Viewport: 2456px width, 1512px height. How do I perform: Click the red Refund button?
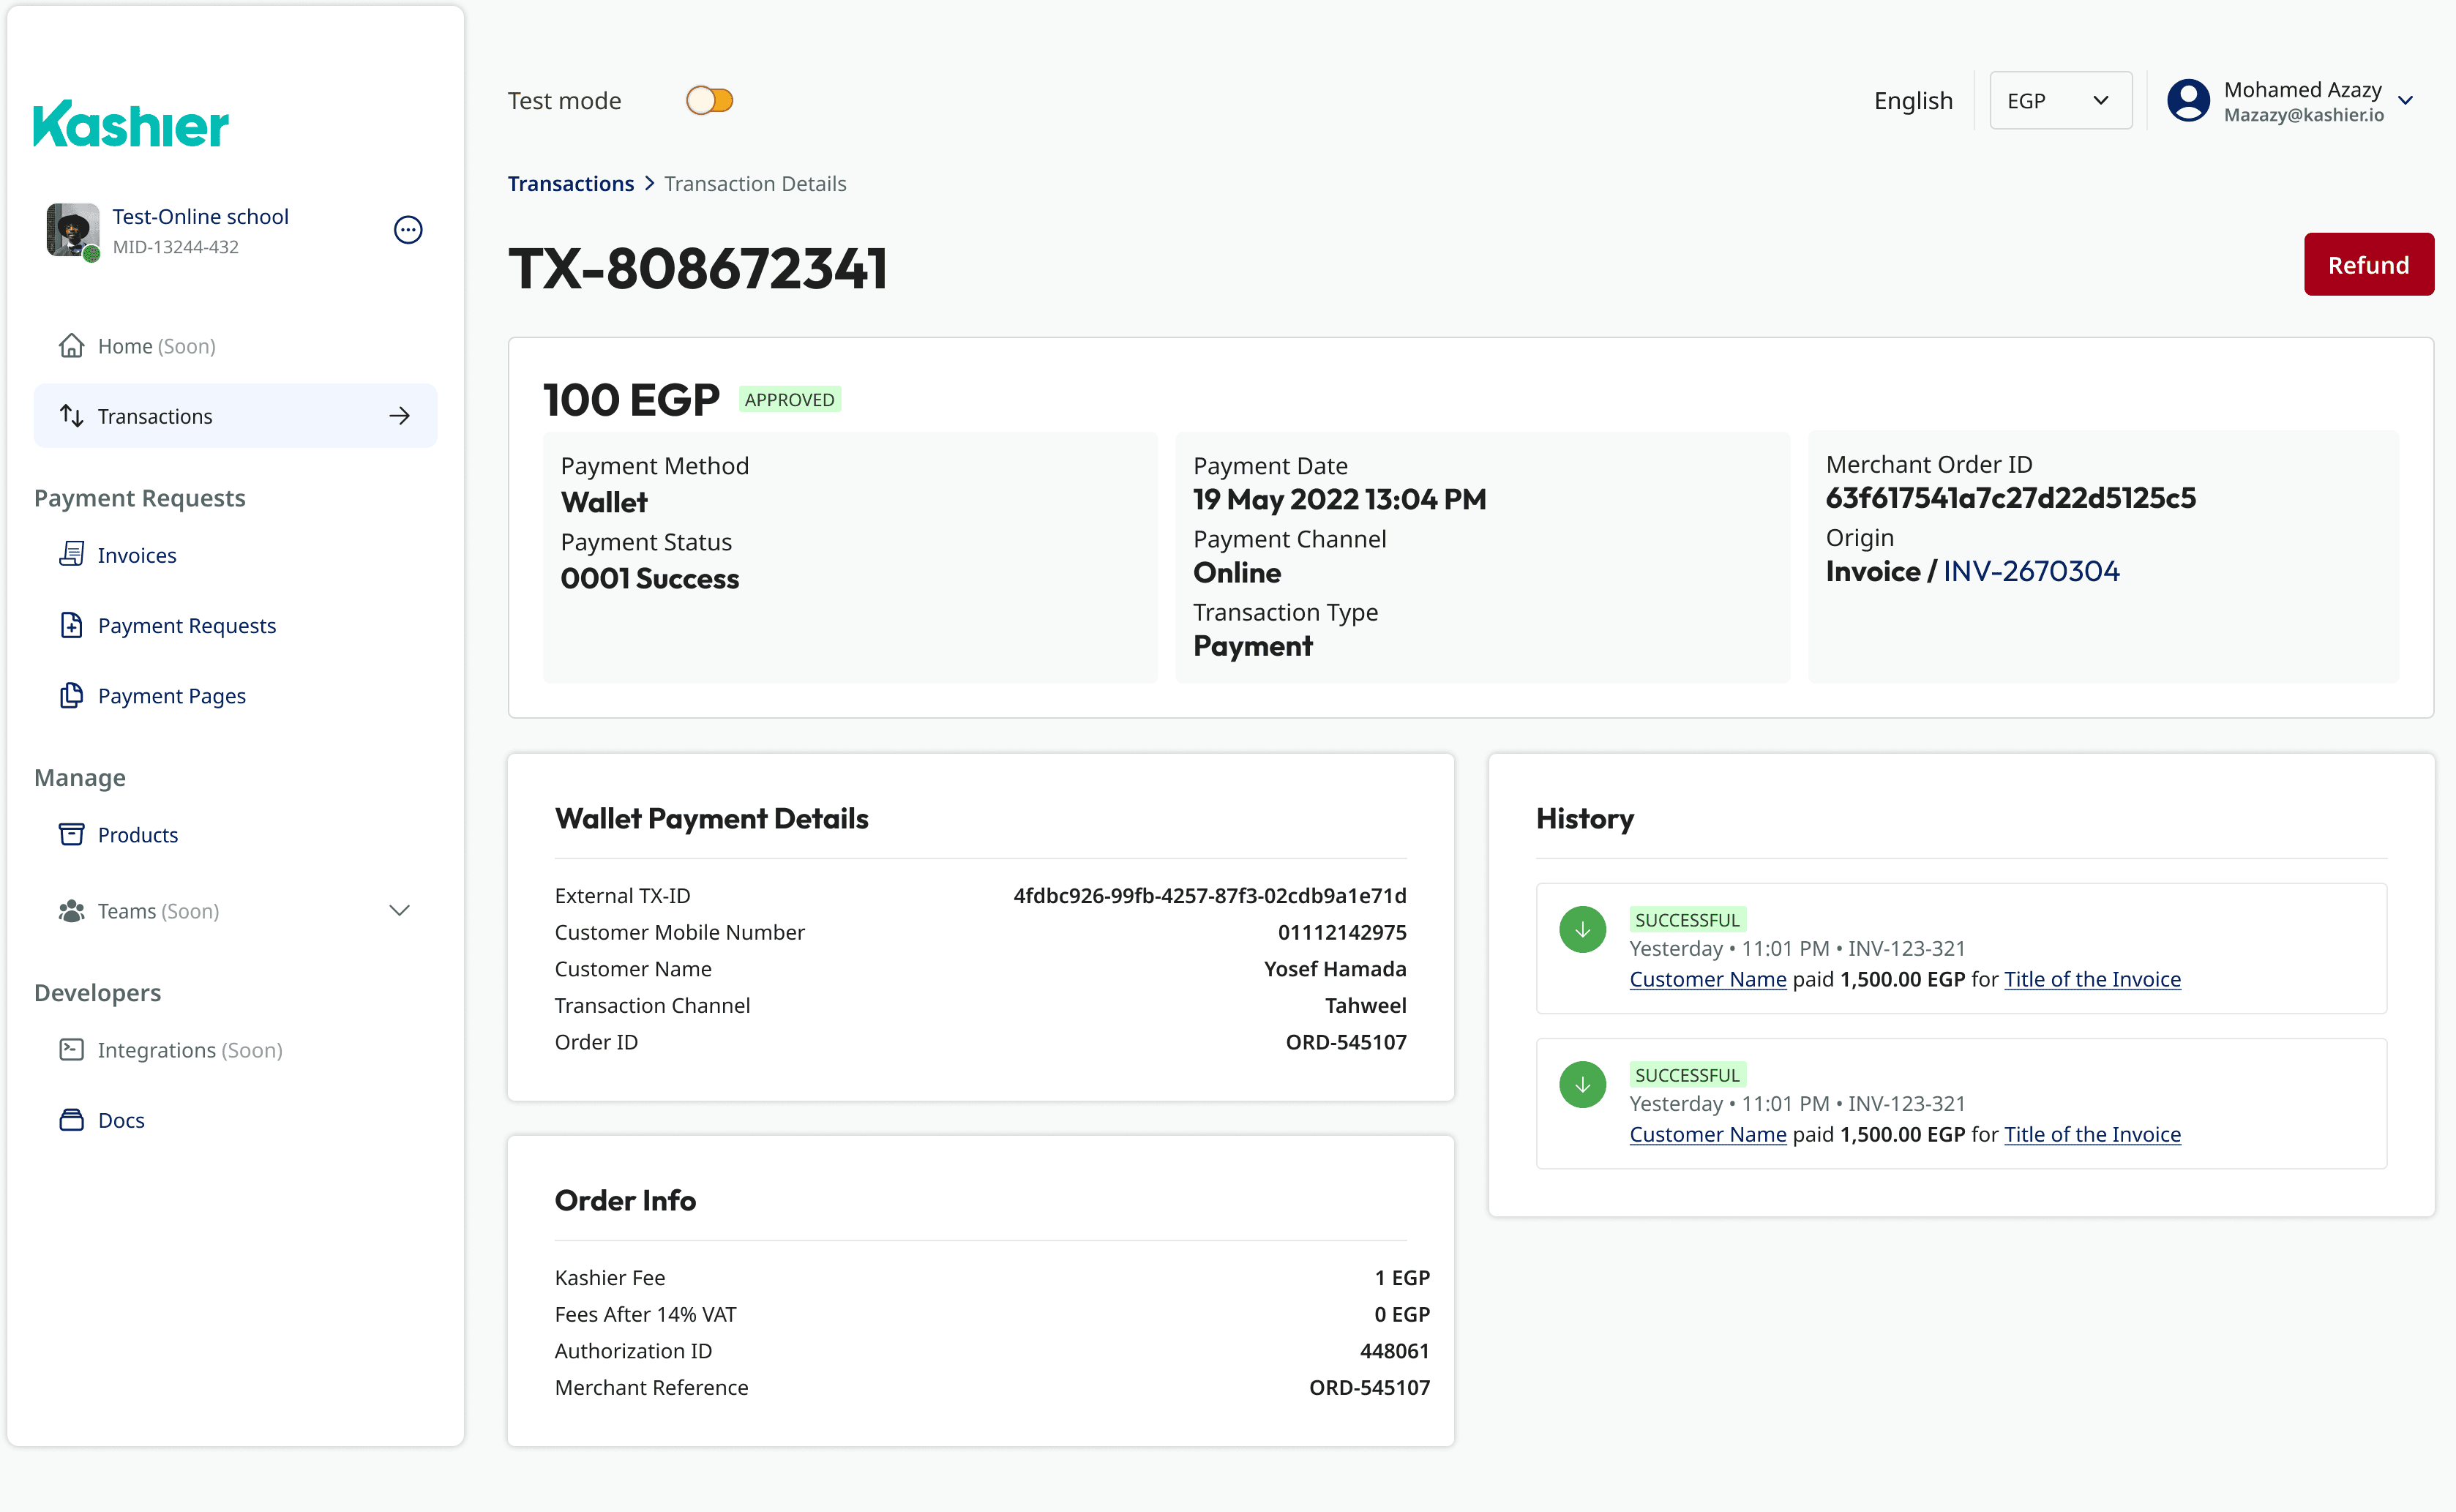(x=2367, y=265)
